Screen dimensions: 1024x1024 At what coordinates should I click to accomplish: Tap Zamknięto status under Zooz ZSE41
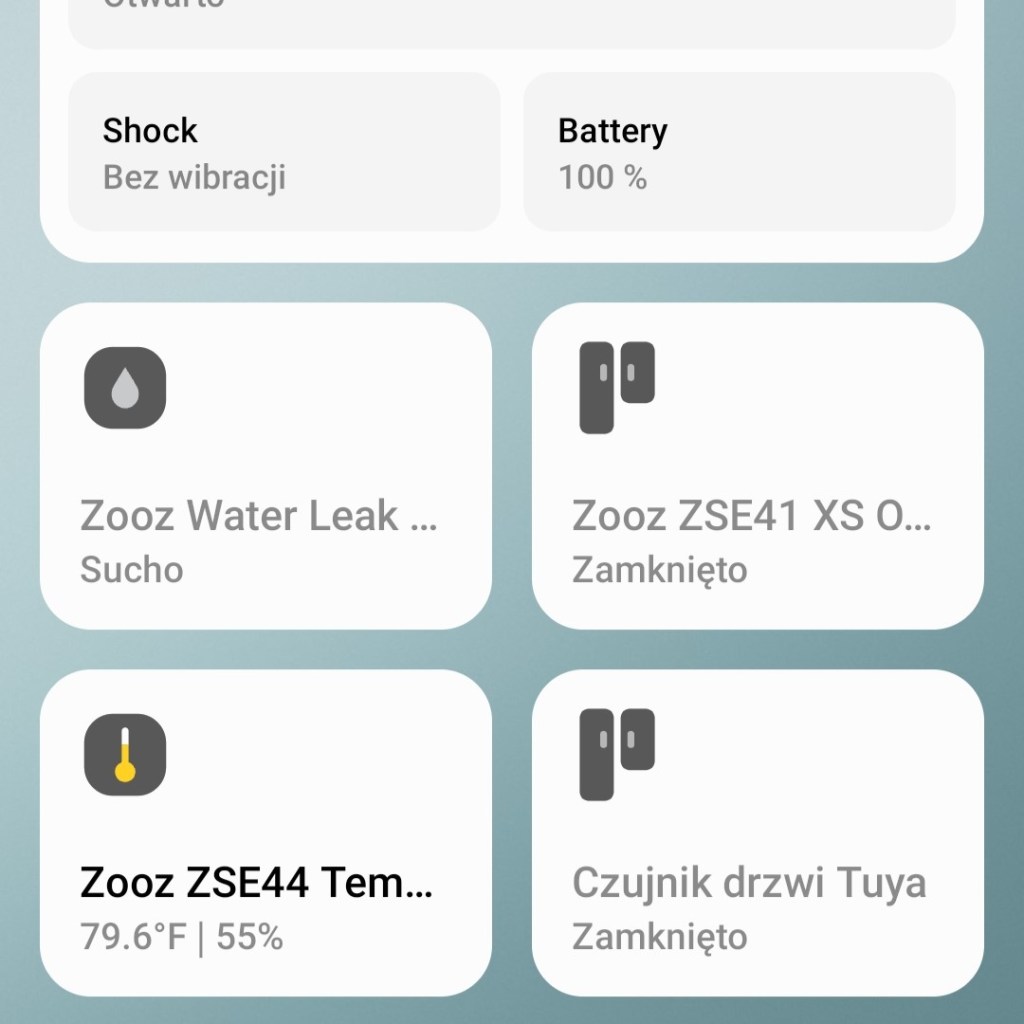click(x=659, y=570)
